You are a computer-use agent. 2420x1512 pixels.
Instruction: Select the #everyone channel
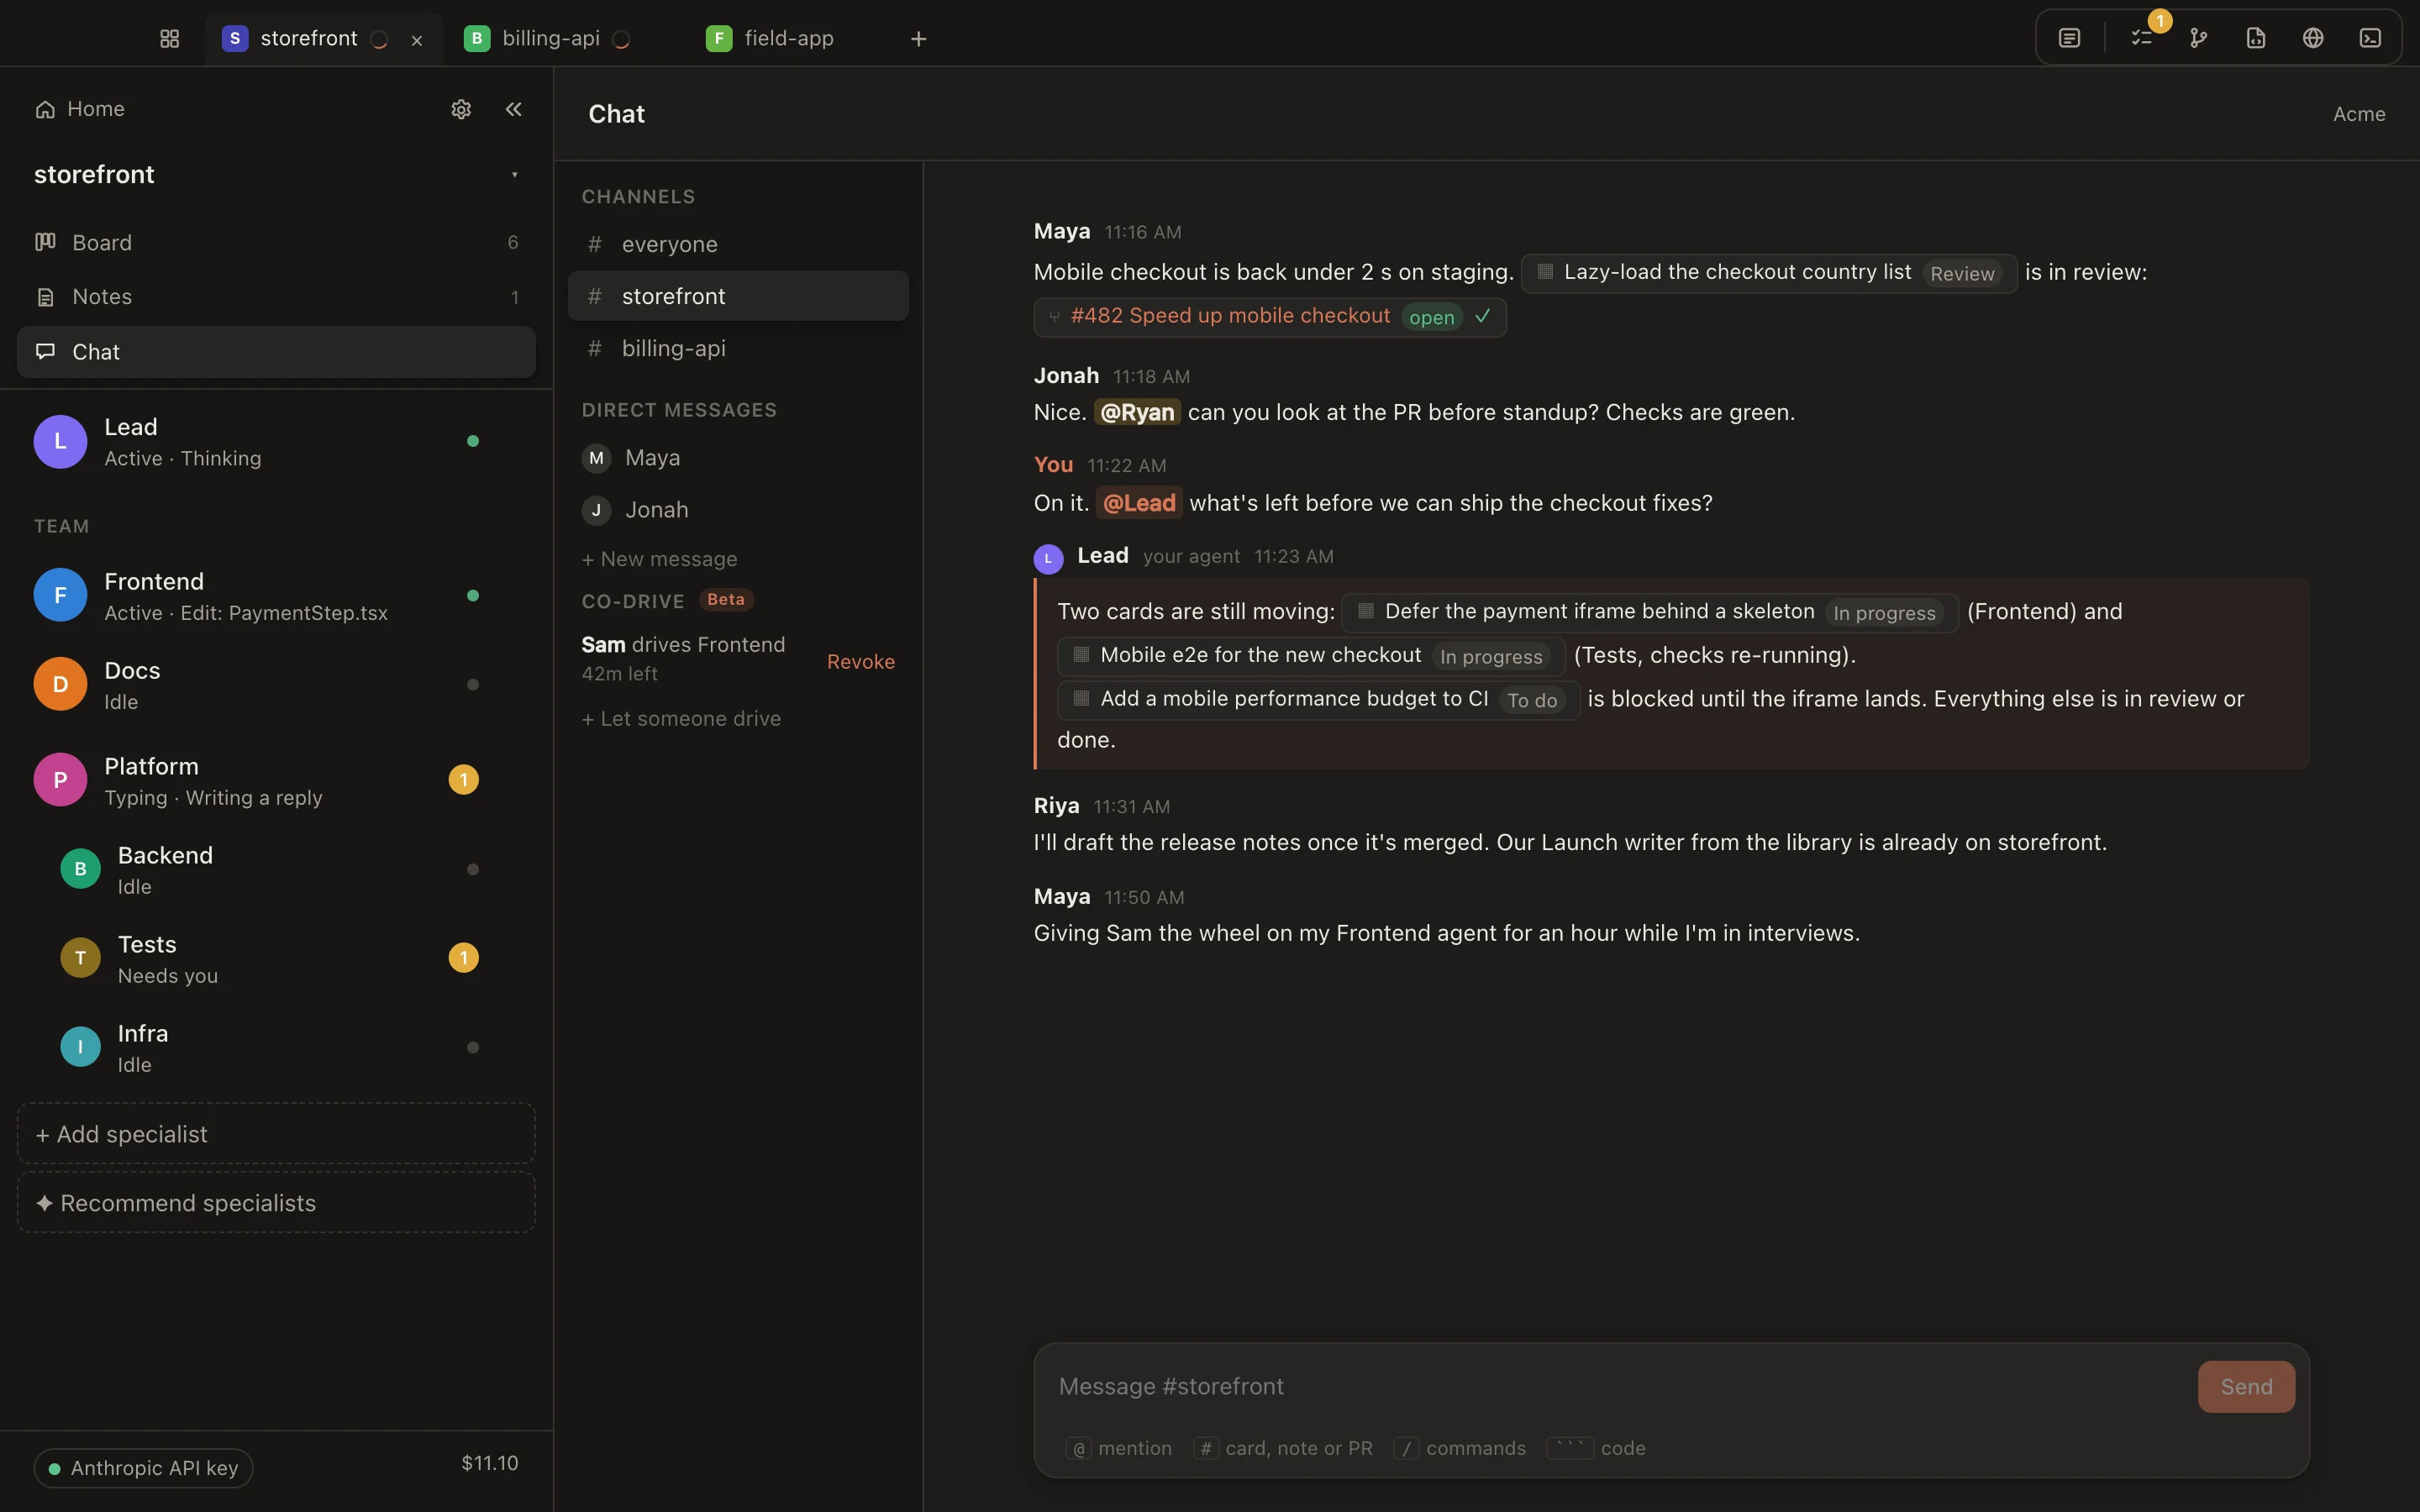(738, 244)
